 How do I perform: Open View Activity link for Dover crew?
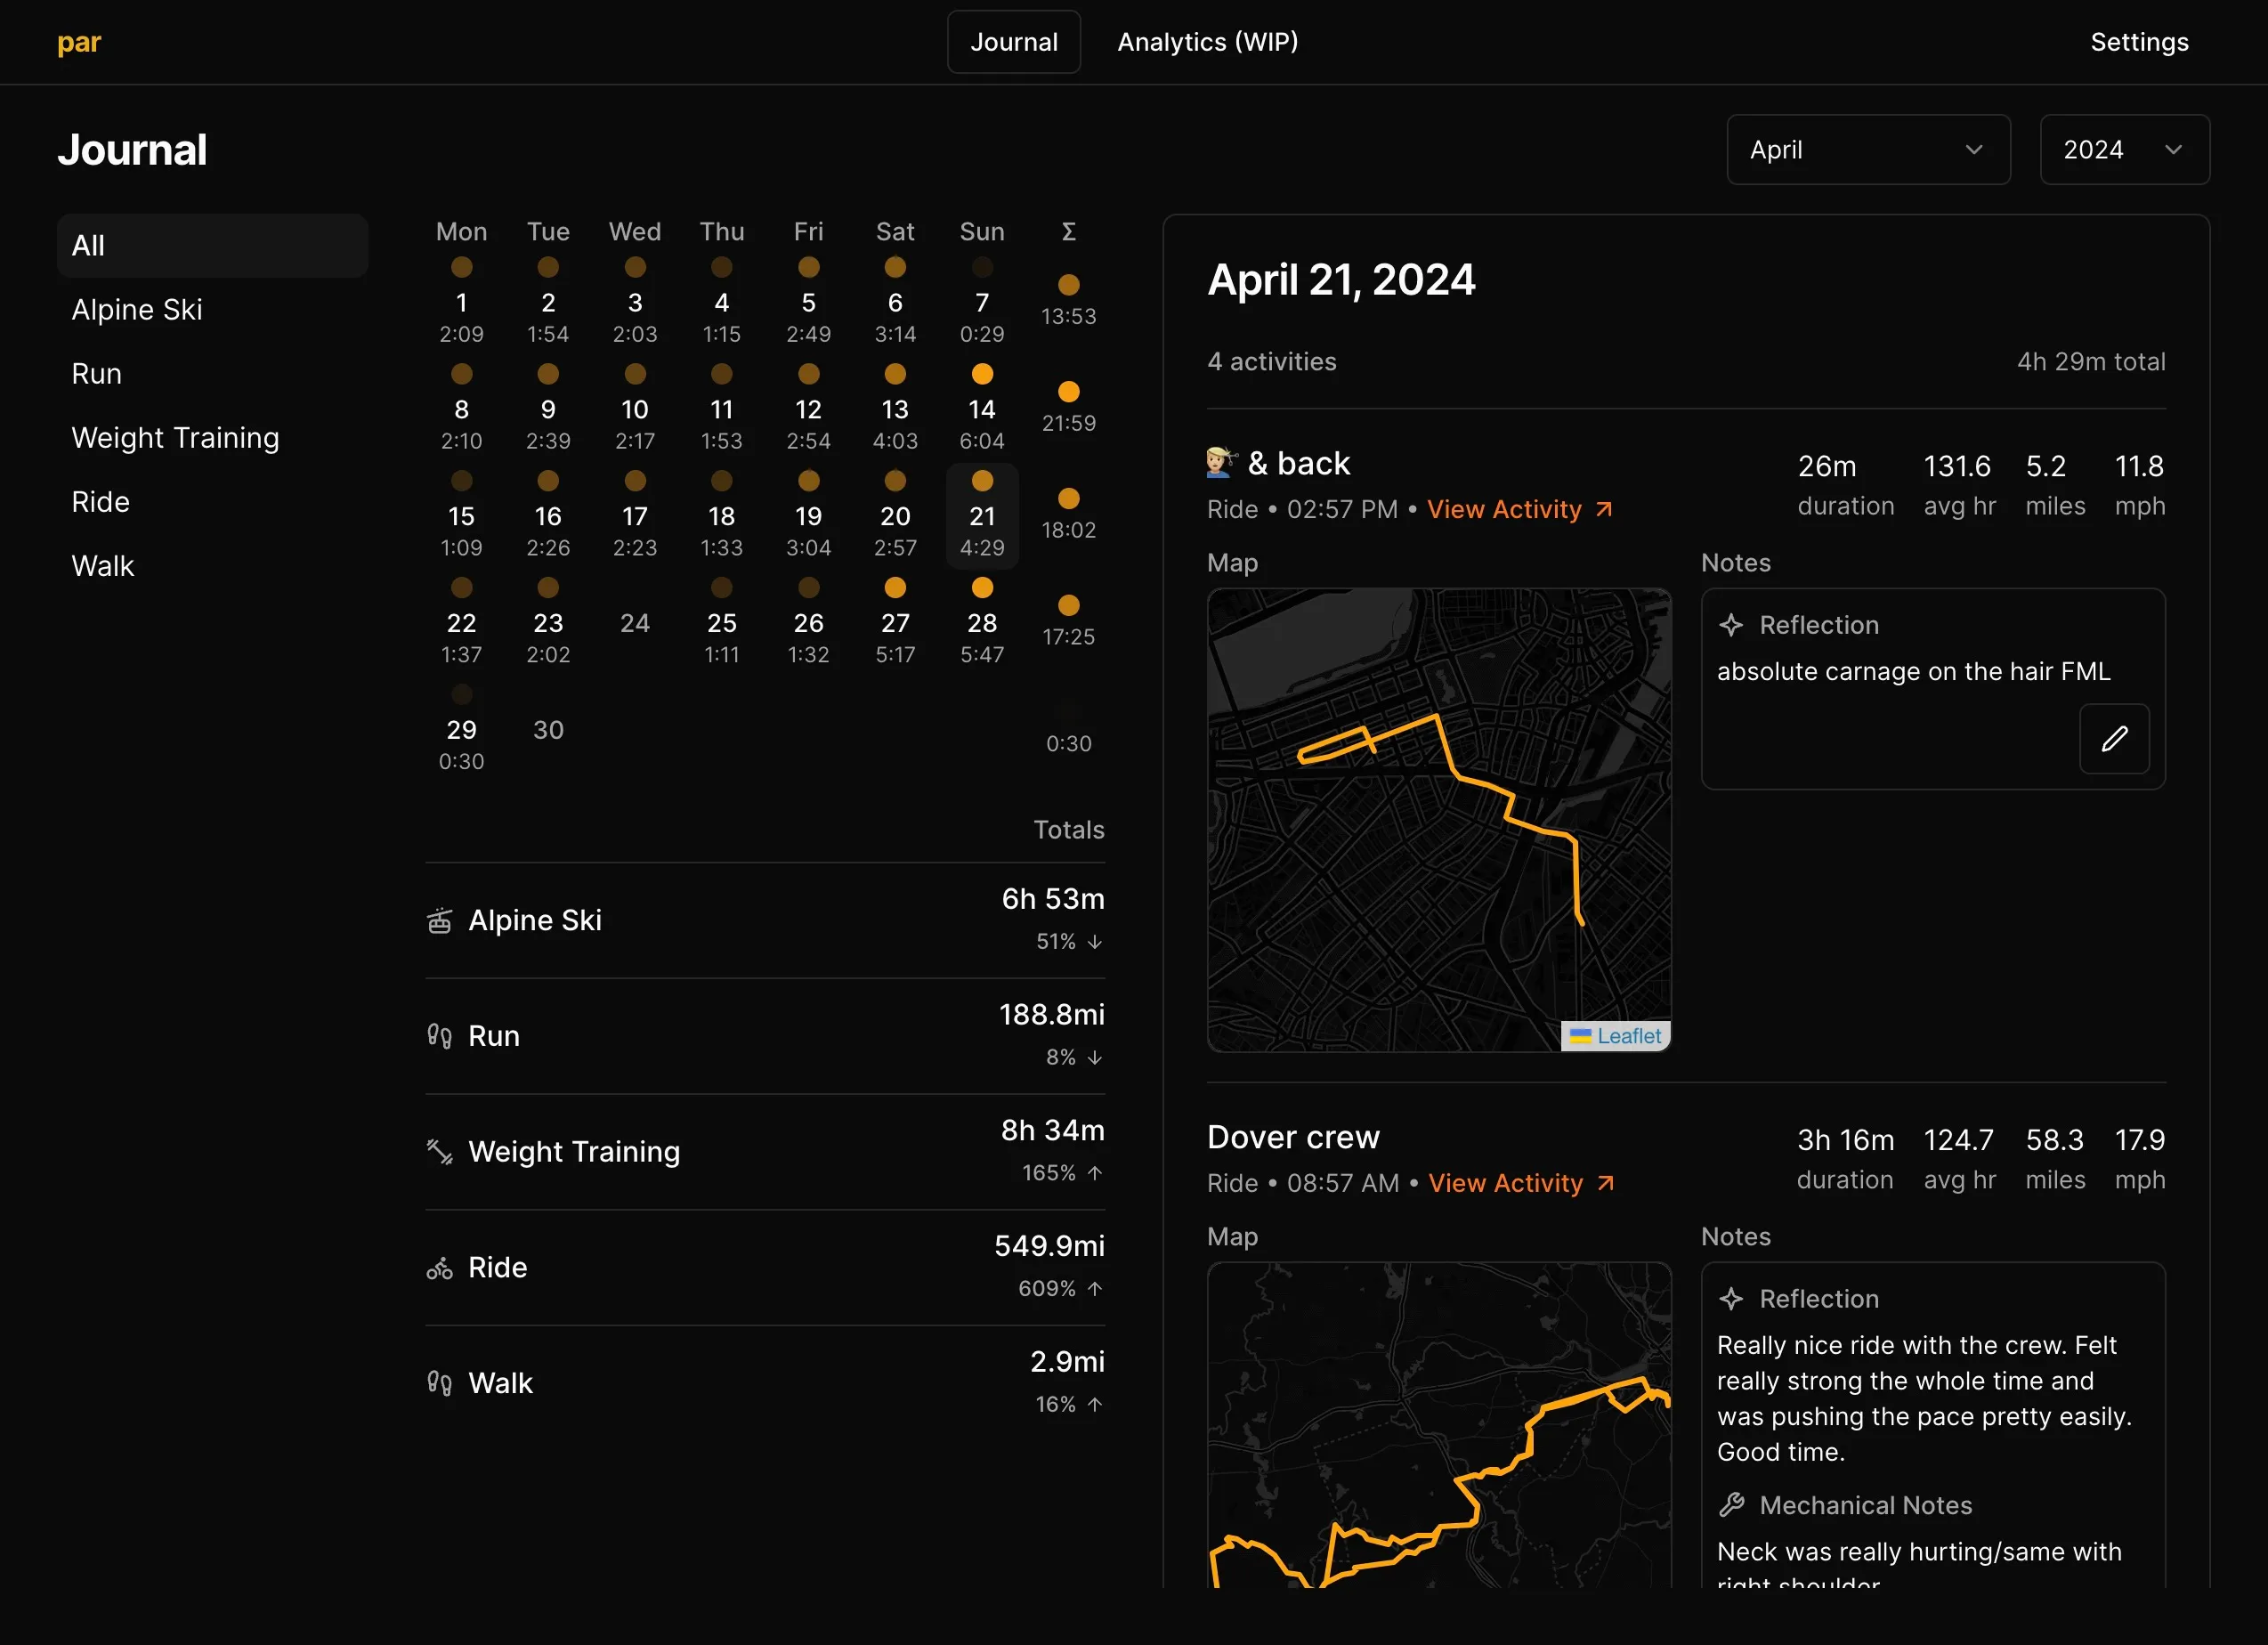click(1520, 1183)
